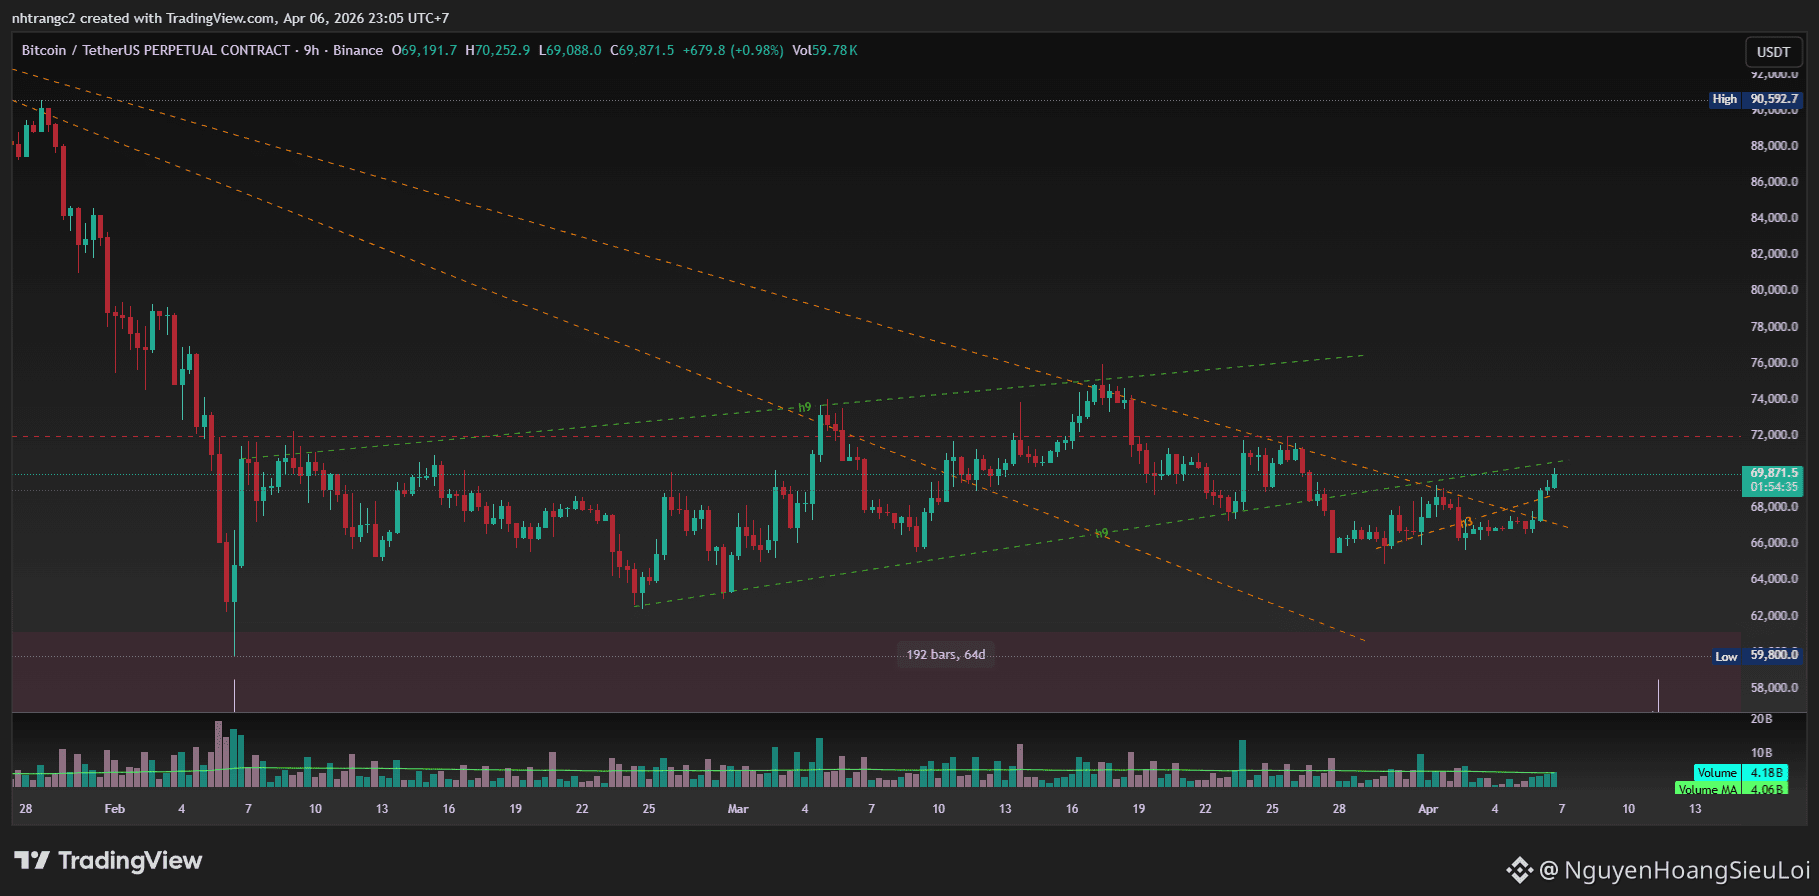Click the Feb date on time axis
This screenshot has height=896, width=1819.
pyautogui.click(x=115, y=809)
